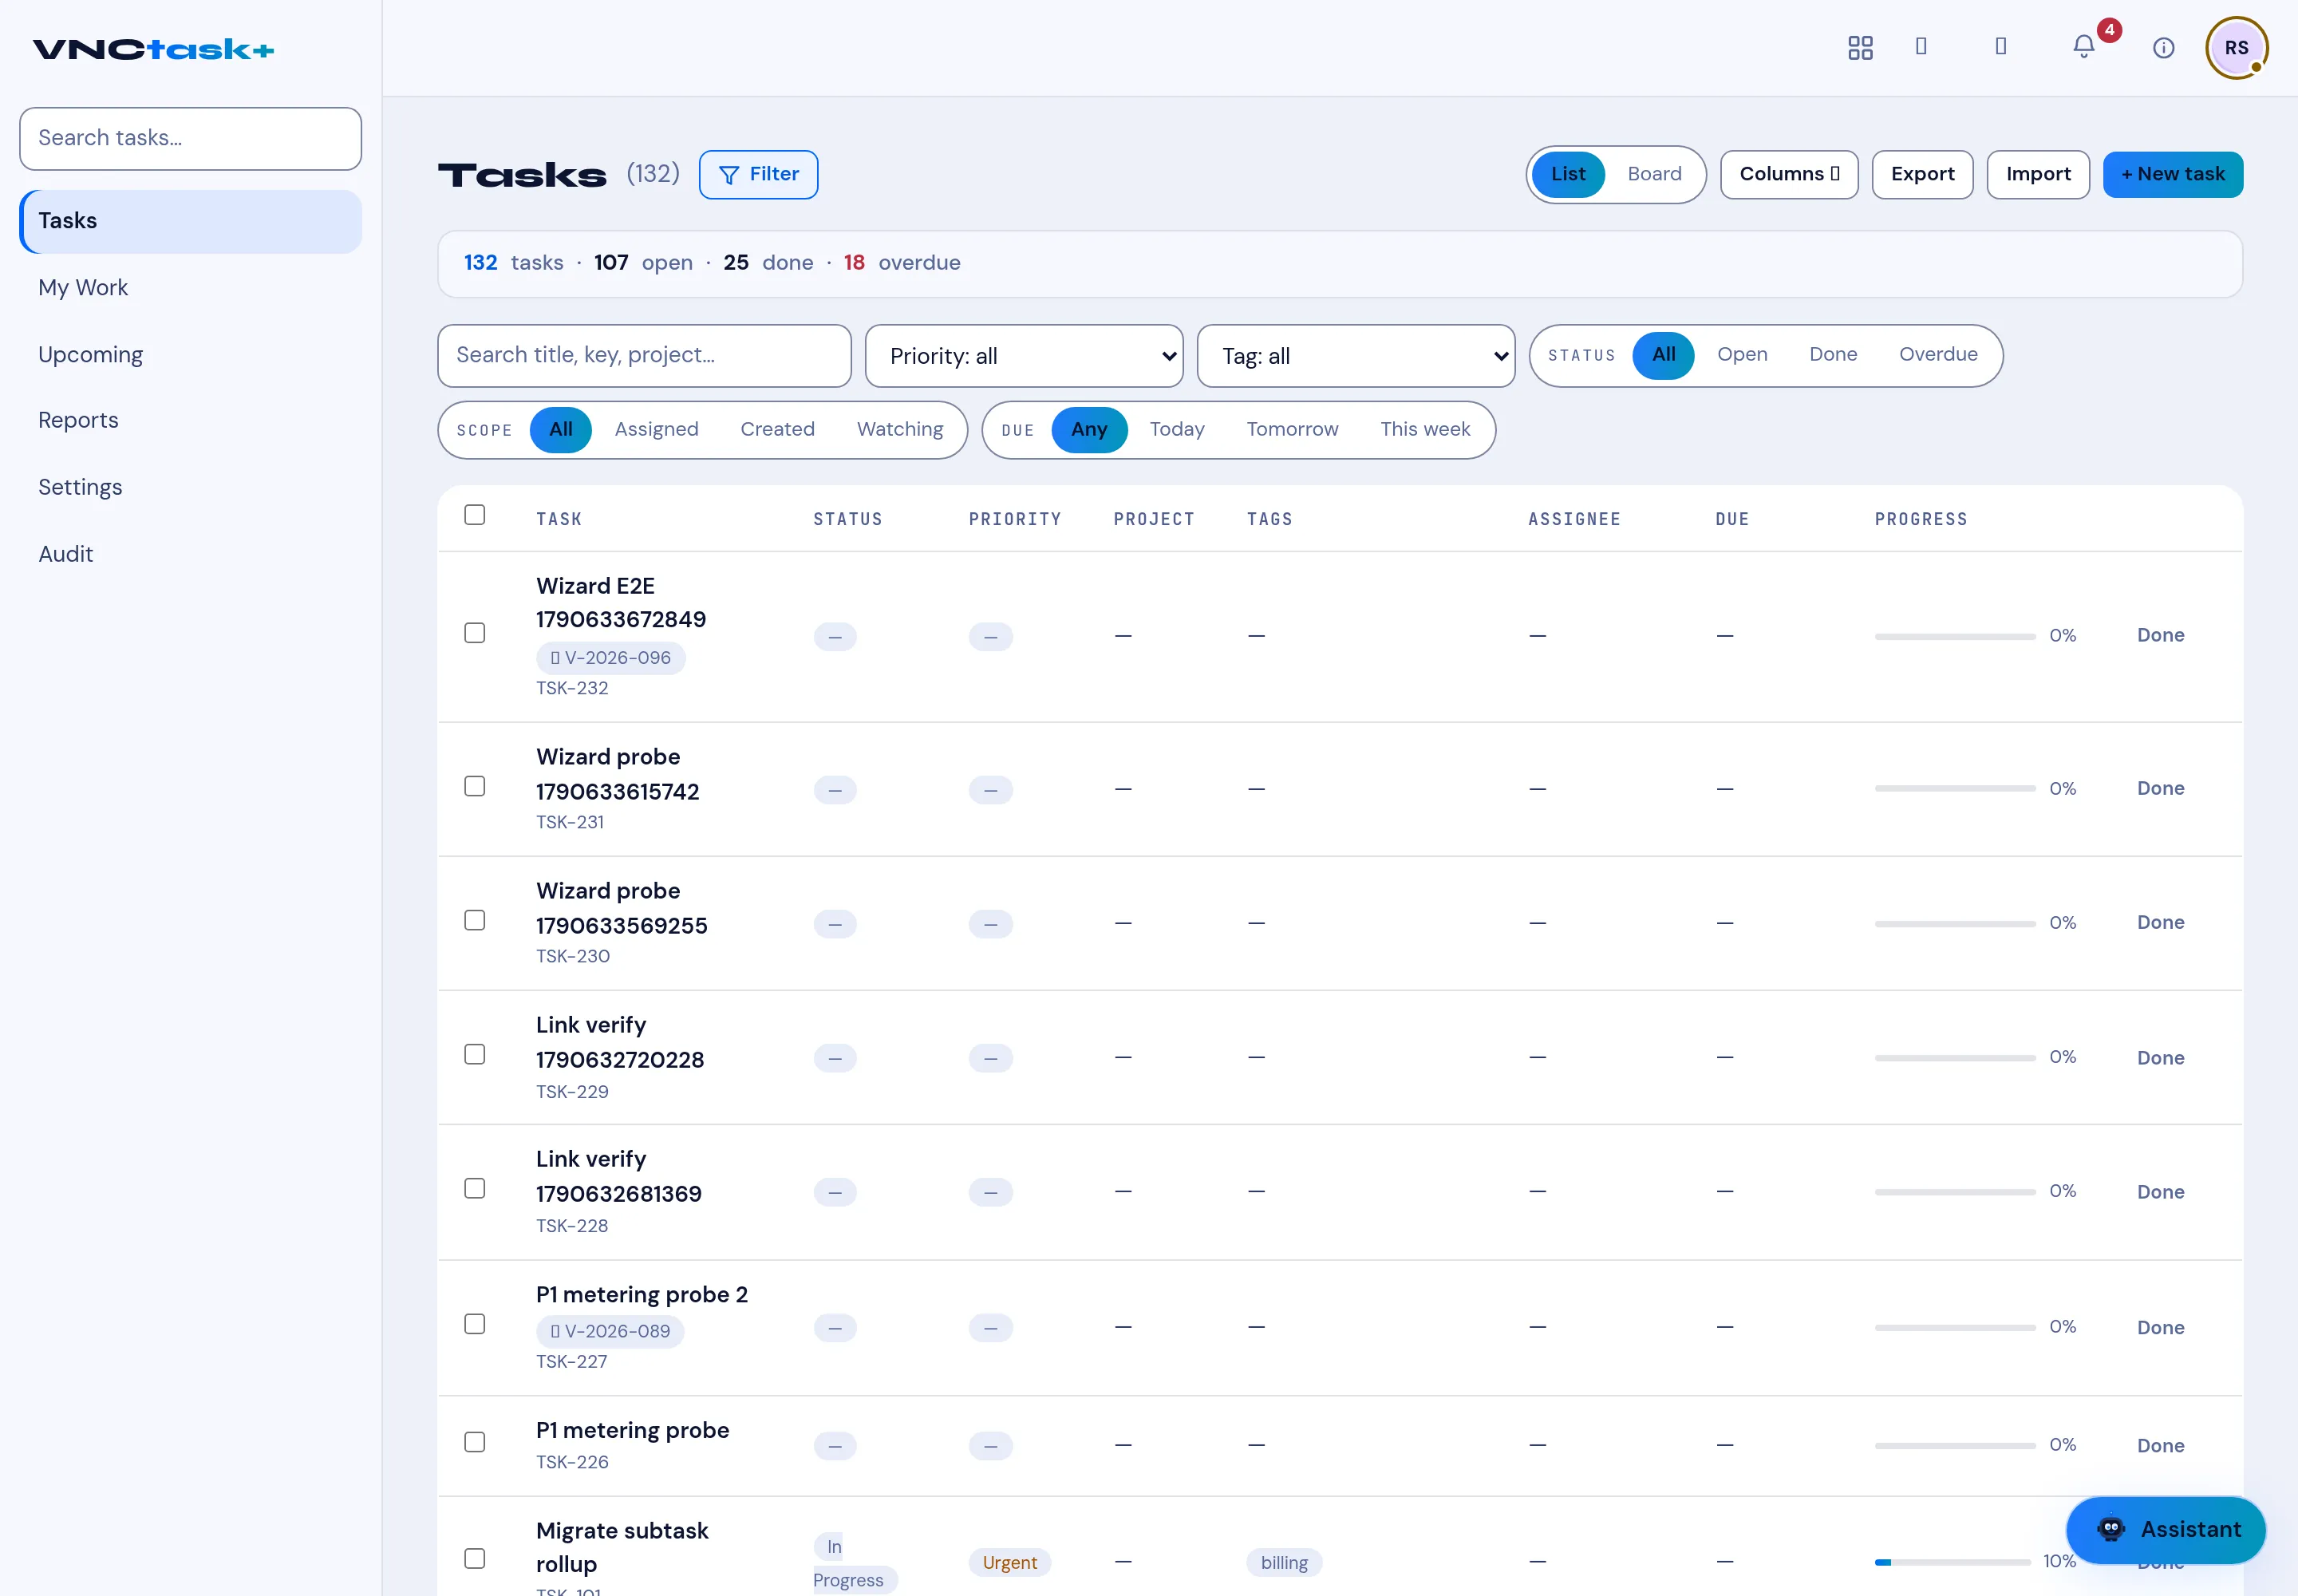Check the Migrate subtask rollup checkbox
This screenshot has height=1596, width=2298.
pos(475,1559)
